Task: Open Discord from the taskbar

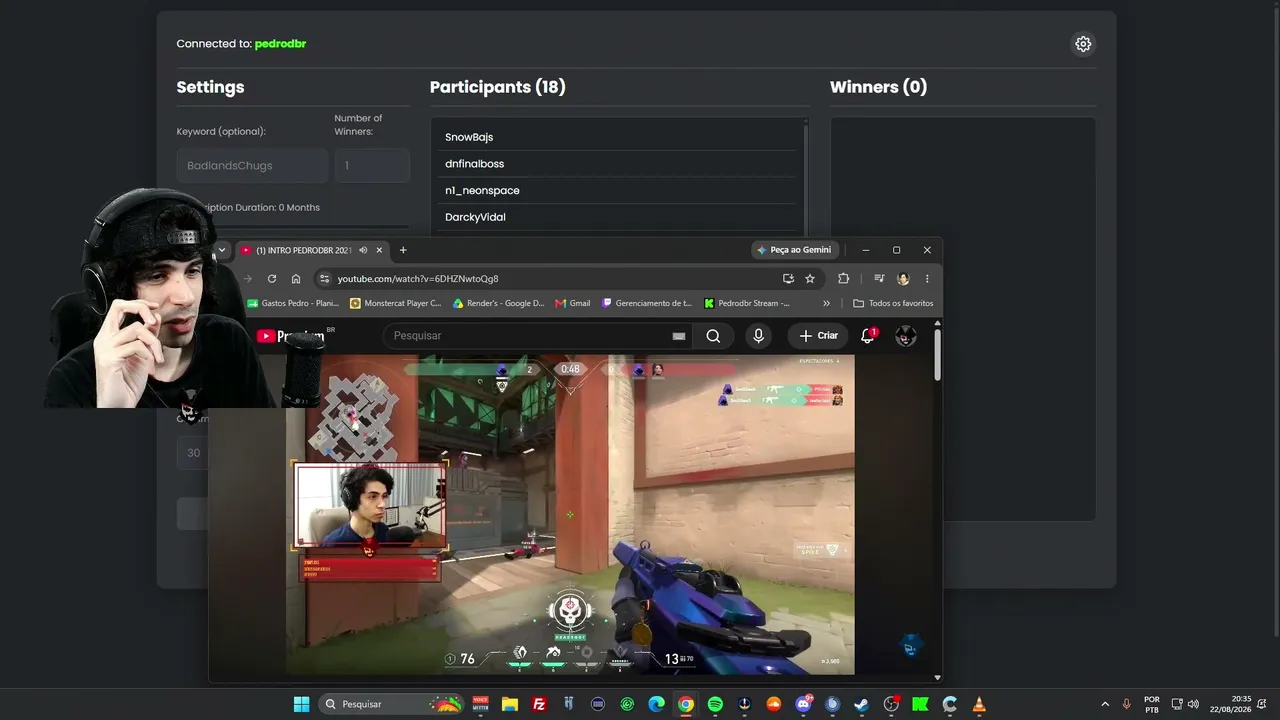Action: [x=803, y=704]
